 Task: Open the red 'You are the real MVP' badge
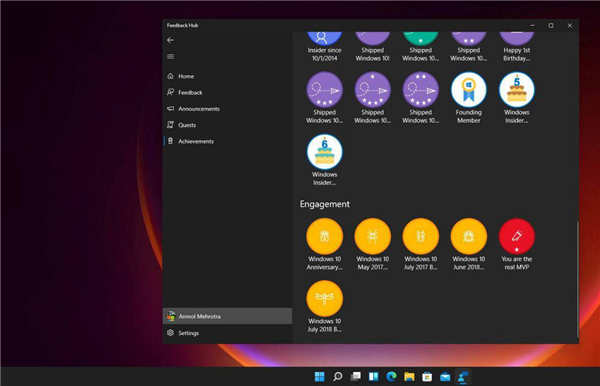(x=517, y=245)
